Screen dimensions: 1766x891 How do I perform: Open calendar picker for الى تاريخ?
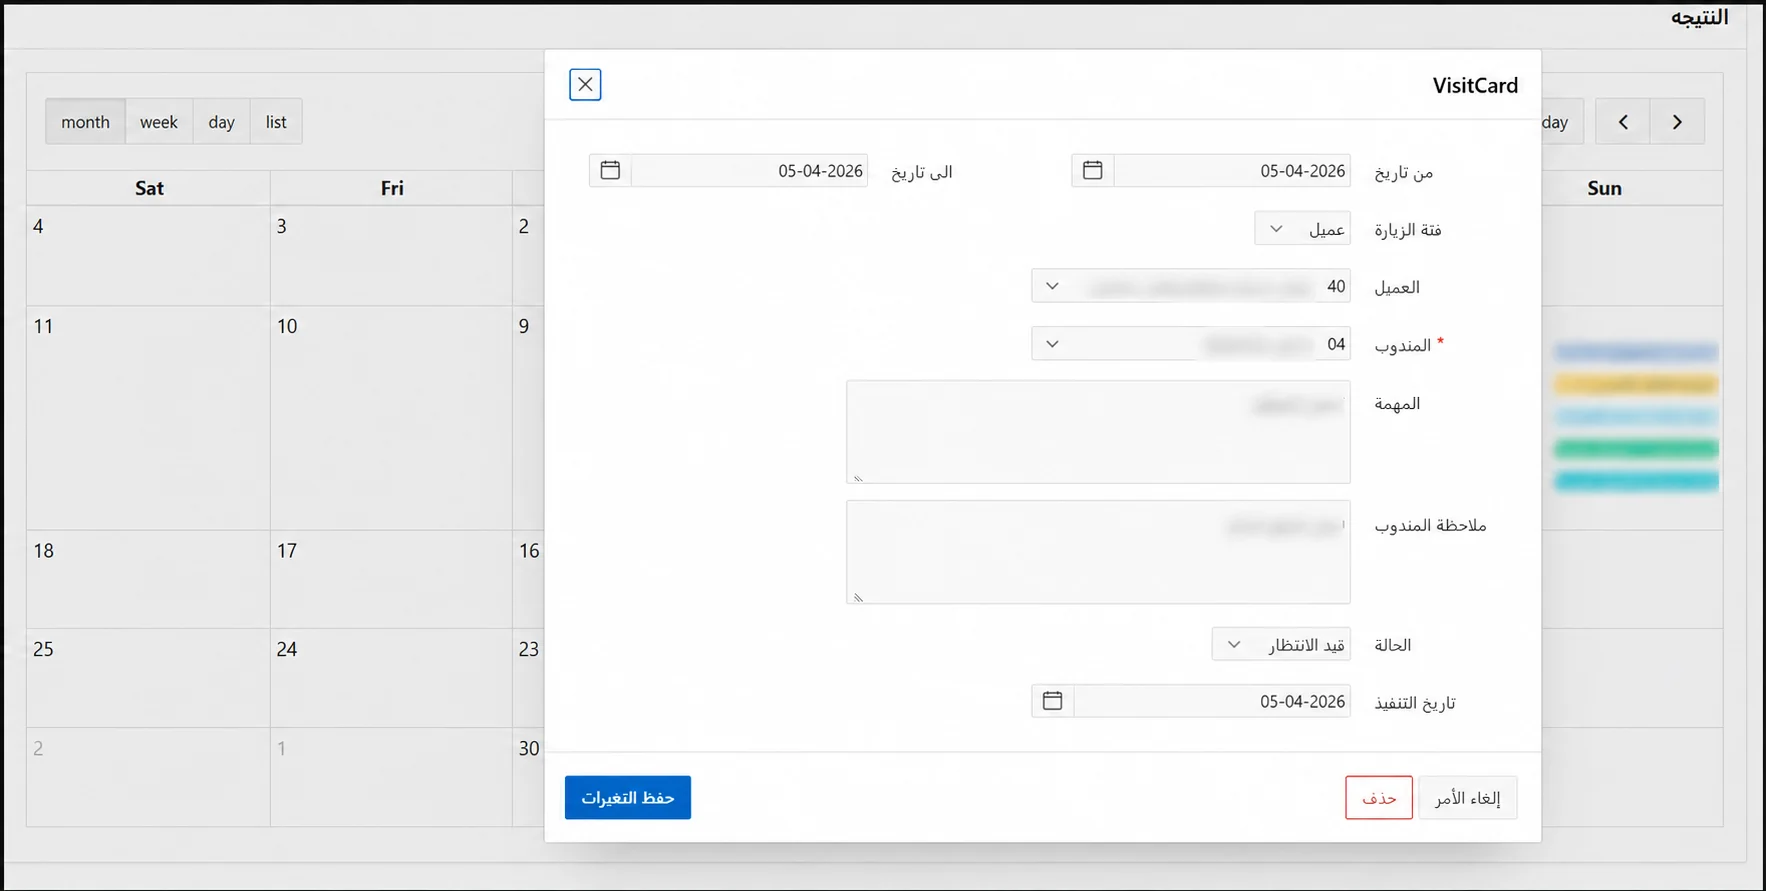point(610,171)
